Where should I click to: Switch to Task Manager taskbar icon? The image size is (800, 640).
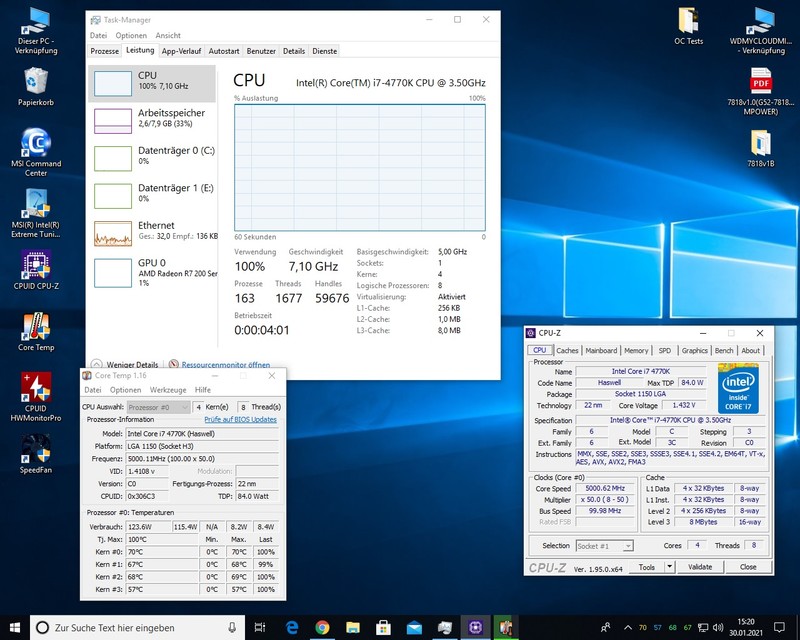(x=444, y=627)
